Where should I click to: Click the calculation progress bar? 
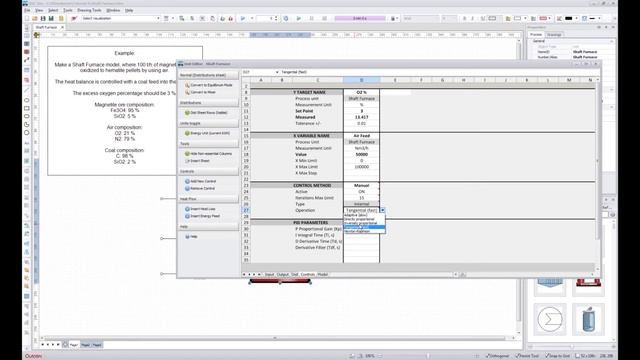360,18
